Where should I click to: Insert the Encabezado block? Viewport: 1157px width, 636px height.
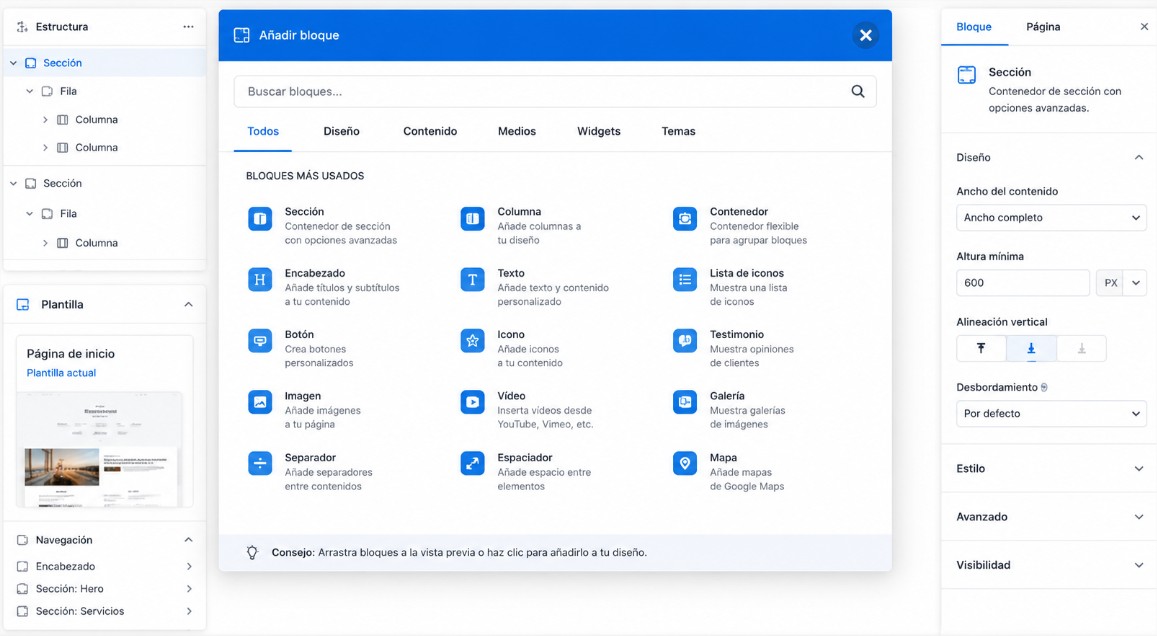point(324,286)
